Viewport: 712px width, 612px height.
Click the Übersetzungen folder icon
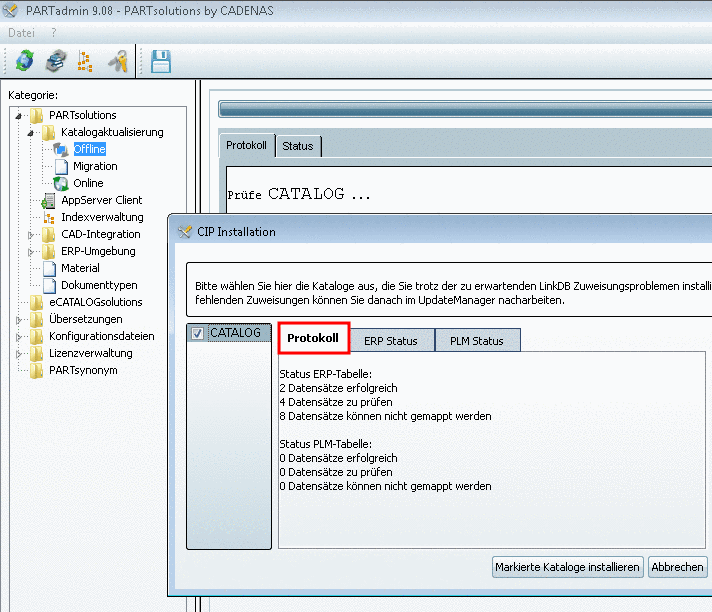point(36,319)
